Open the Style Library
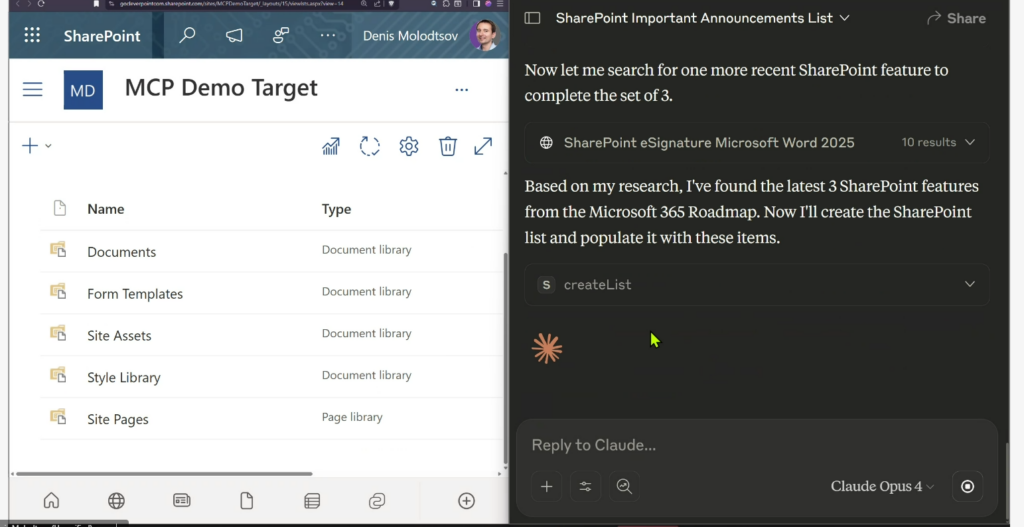This screenshot has width=1024, height=527. (124, 377)
